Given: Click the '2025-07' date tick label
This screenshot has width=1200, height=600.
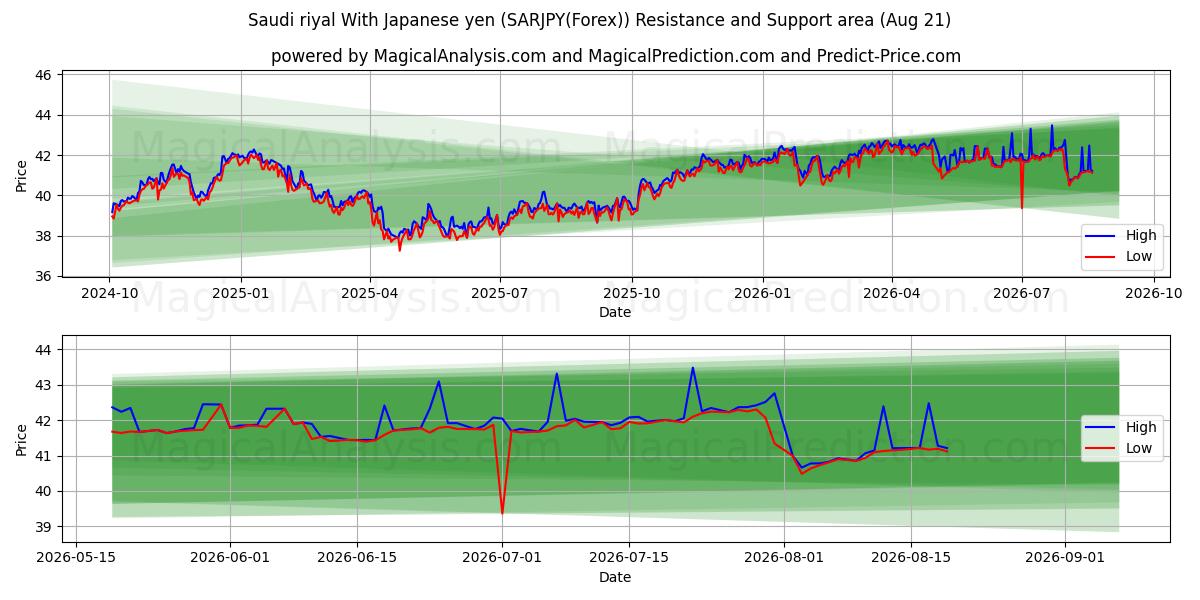Looking at the screenshot, I should click(500, 294).
